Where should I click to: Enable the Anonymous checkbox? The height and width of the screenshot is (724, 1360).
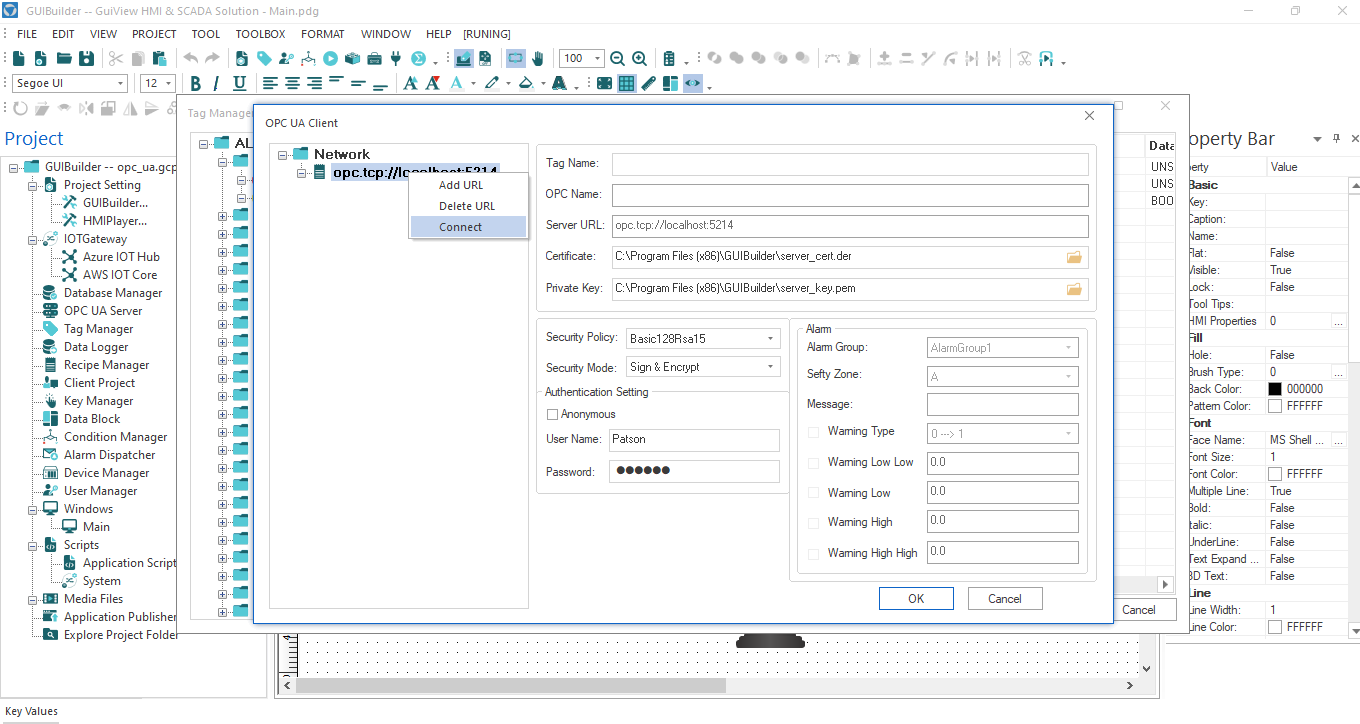click(x=552, y=414)
